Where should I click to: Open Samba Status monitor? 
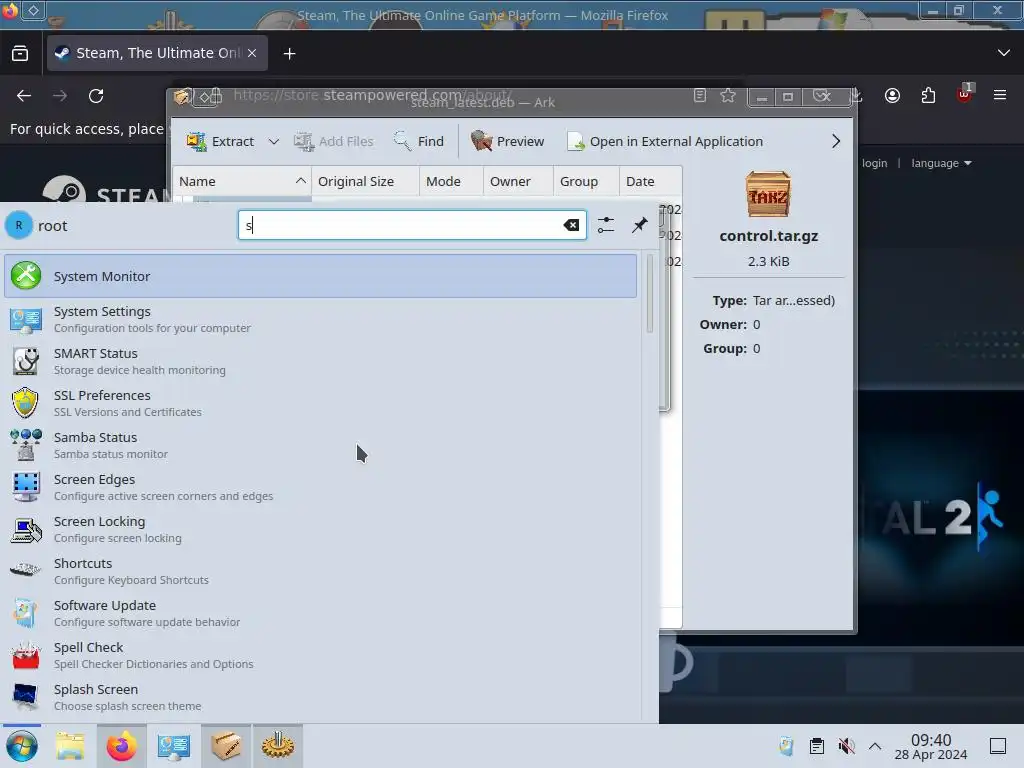coord(320,445)
